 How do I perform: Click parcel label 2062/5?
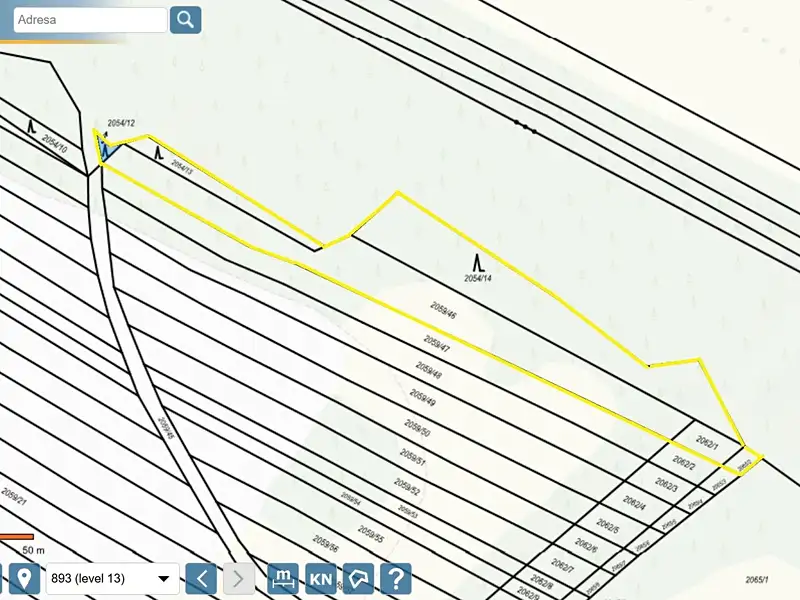coord(607,526)
